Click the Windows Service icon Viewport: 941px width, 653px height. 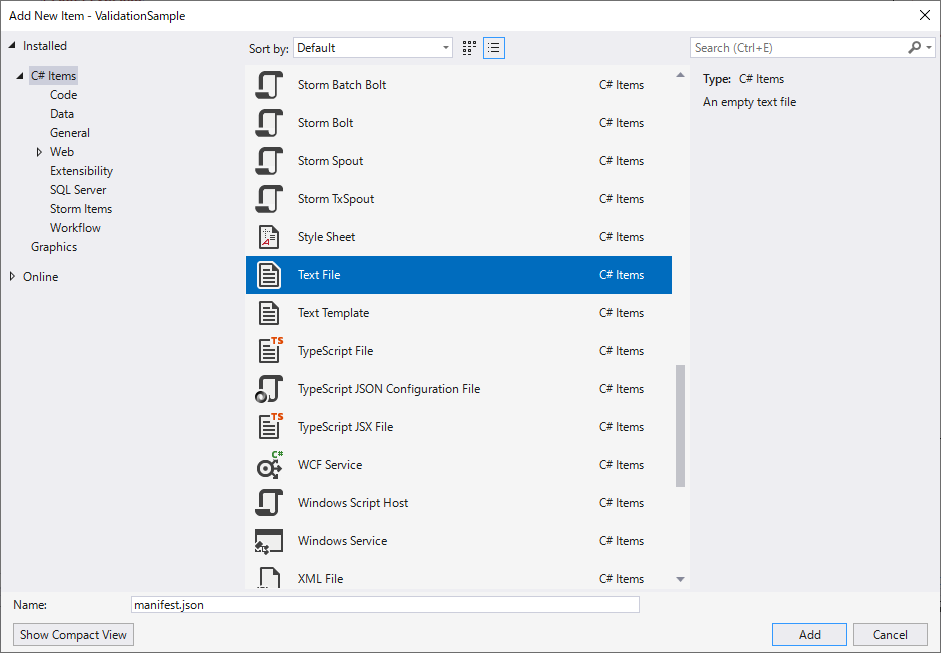[x=269, y=541]
